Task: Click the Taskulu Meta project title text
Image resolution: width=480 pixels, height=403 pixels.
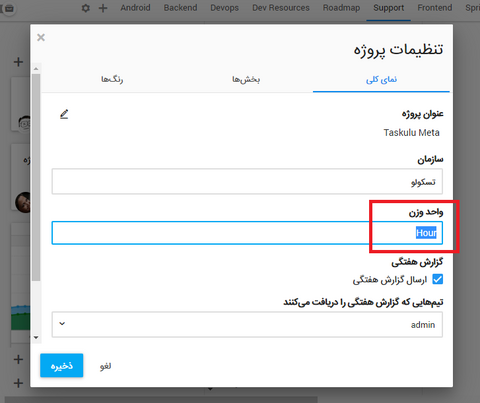Action: [411, 133]
